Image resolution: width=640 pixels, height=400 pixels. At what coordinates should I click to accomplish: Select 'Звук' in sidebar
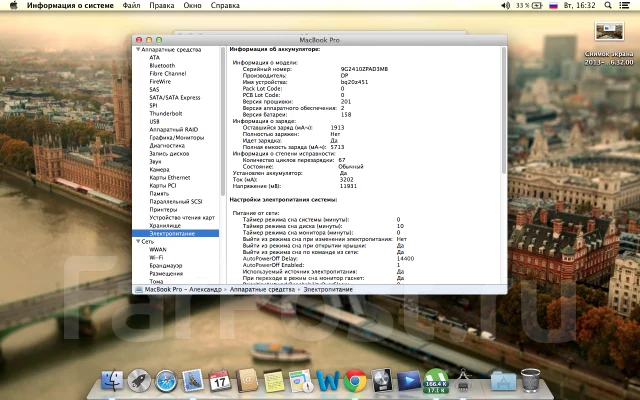tap(155, 161)
